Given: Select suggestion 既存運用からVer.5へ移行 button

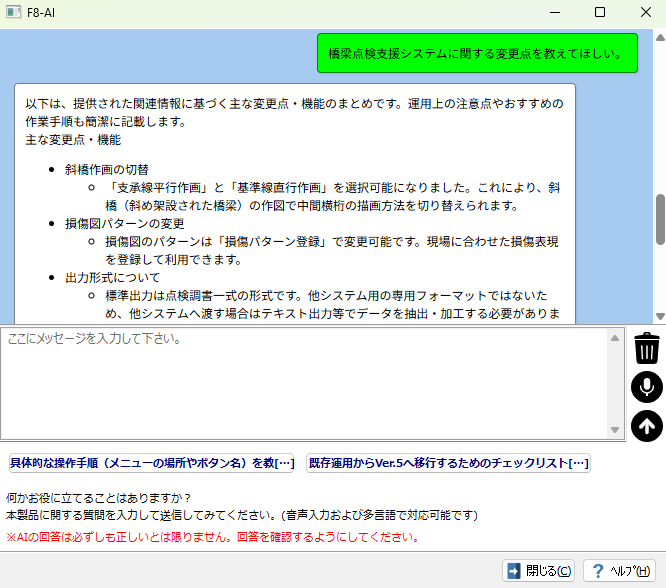Looking at the screenshot, I should click(x=449, y=463).
